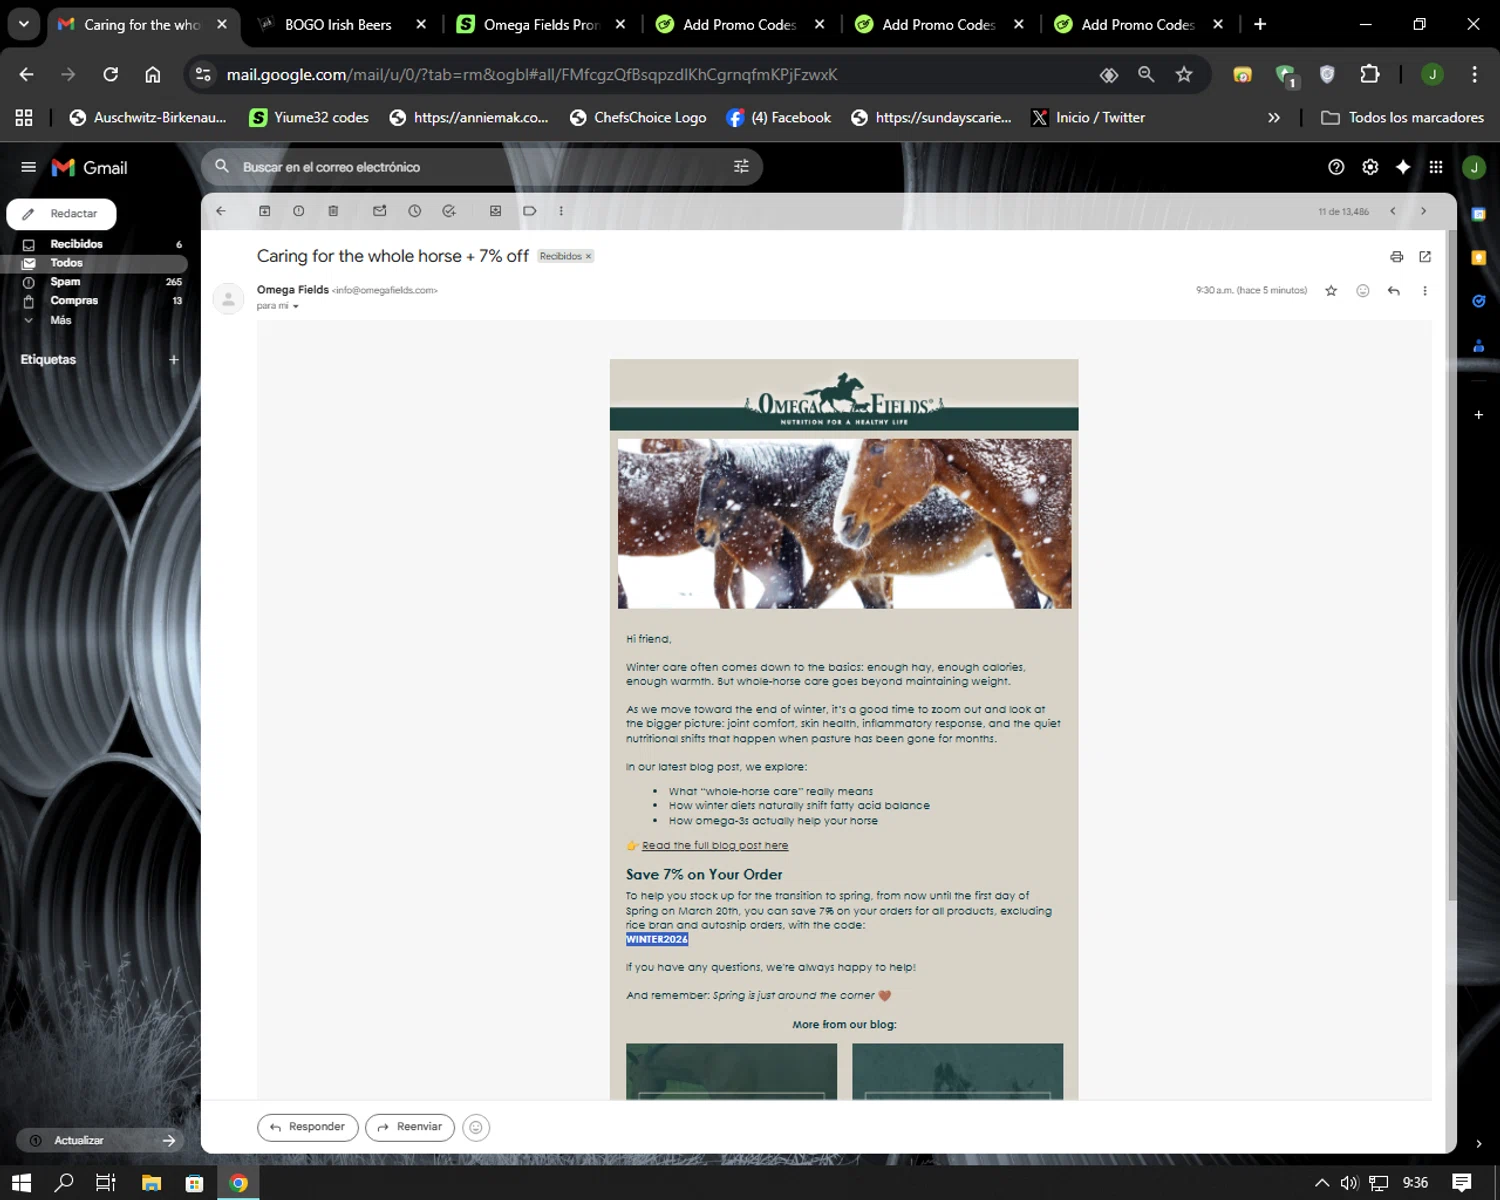Open Yiume32 codes bookmark
Image resolution: width=1500 pixels, height=1200 pixels.
click(x=309, y=118)
